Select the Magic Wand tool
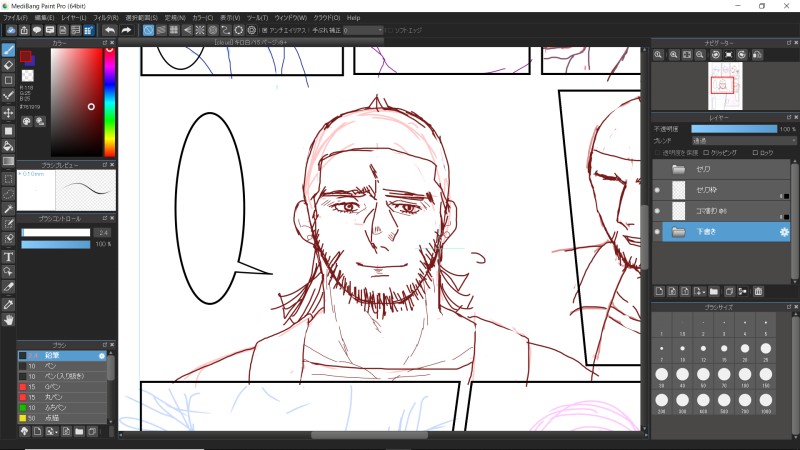Viewport: 800px width, 450px height. tap(8, 209)
